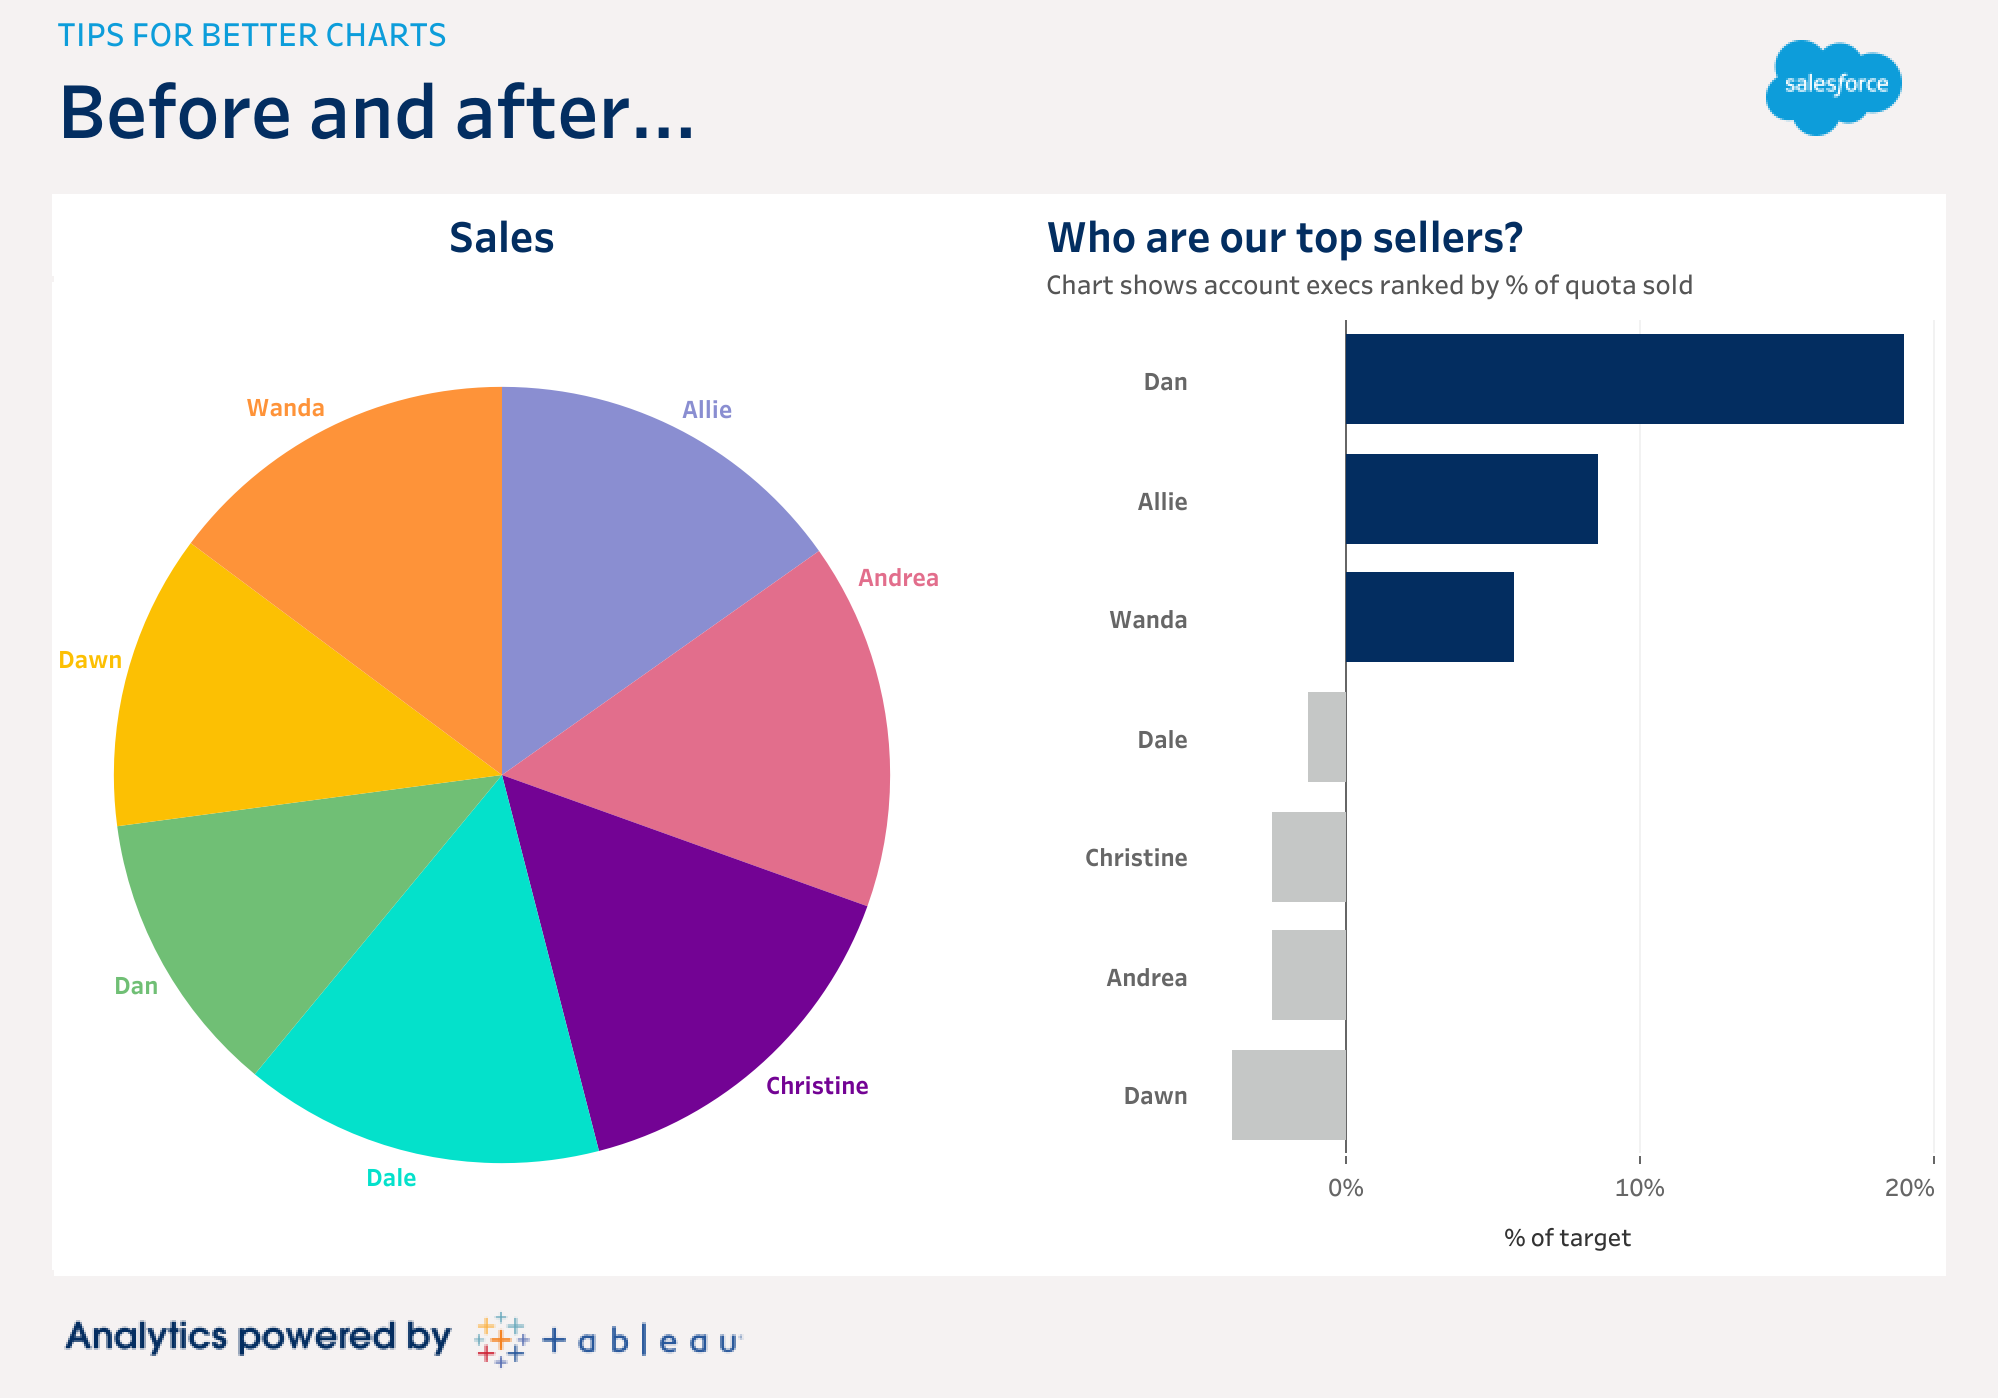Click the 'Who are our top sellers?' title

1284,238
